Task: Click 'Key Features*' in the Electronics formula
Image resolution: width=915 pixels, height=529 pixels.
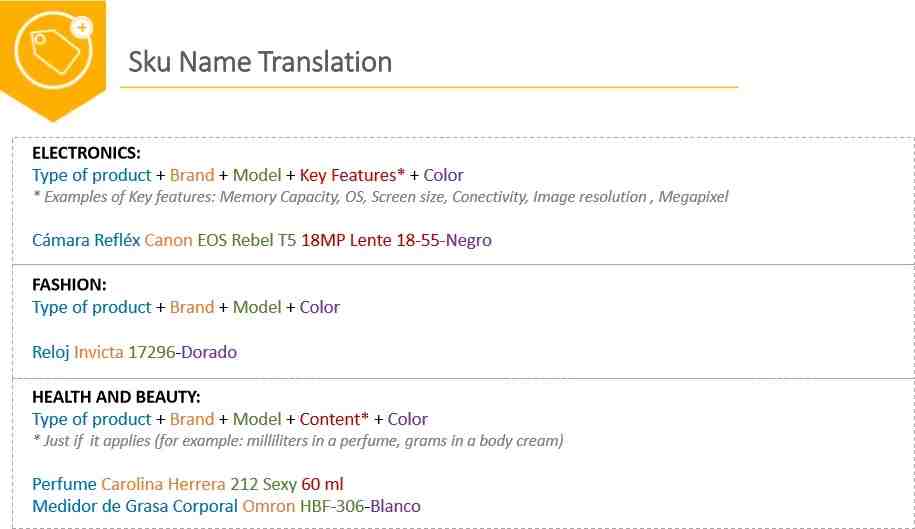Action: click(x=352, y=175)
